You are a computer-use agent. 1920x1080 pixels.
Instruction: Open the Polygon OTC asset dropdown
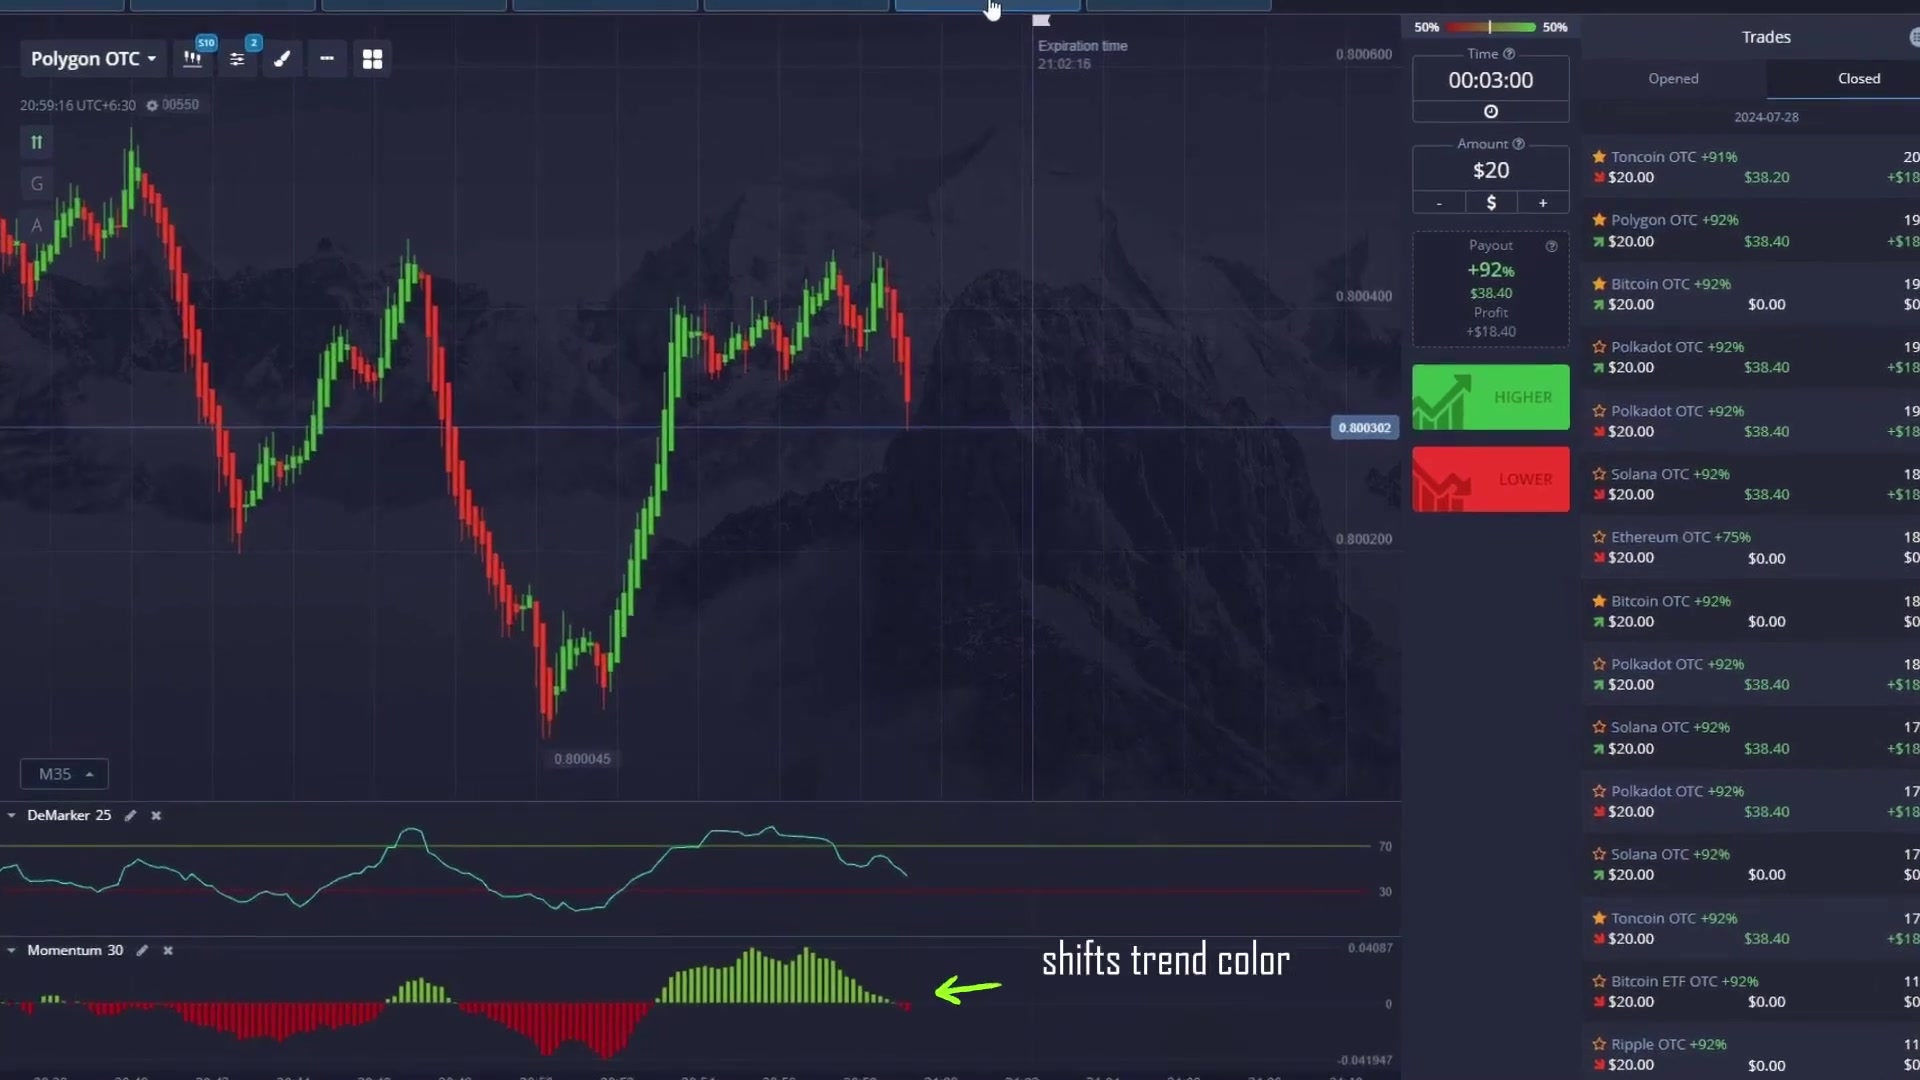coord(93,59)
